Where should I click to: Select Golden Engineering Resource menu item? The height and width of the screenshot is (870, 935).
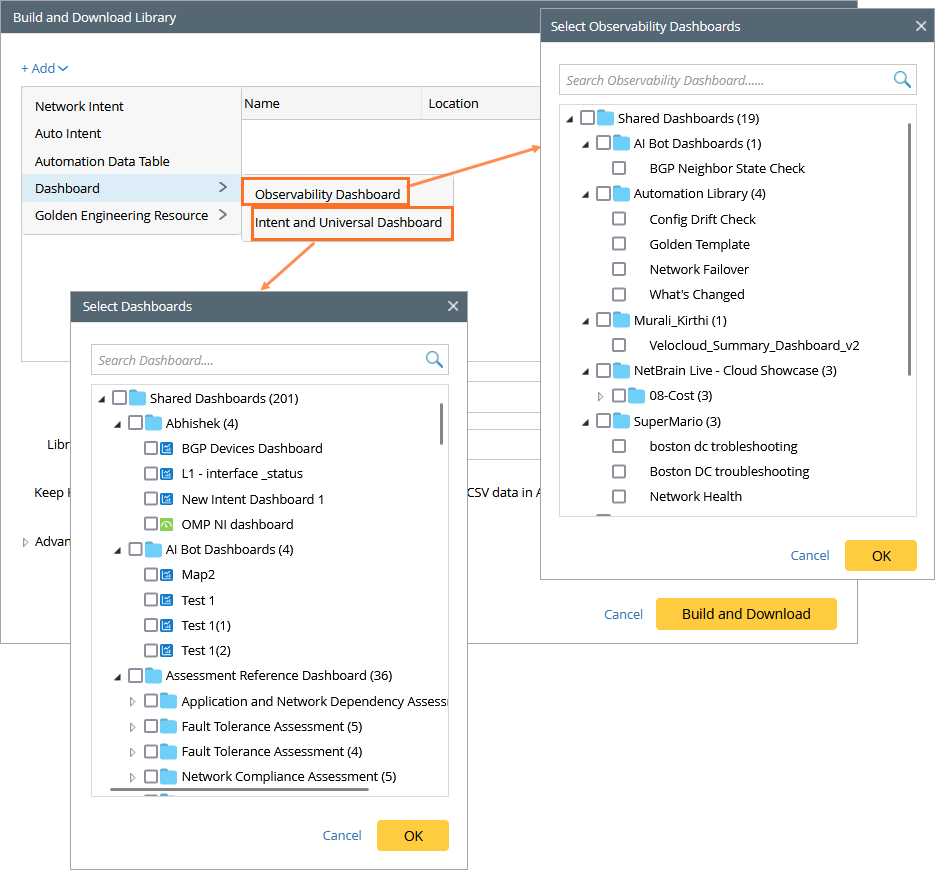(122, 215)
